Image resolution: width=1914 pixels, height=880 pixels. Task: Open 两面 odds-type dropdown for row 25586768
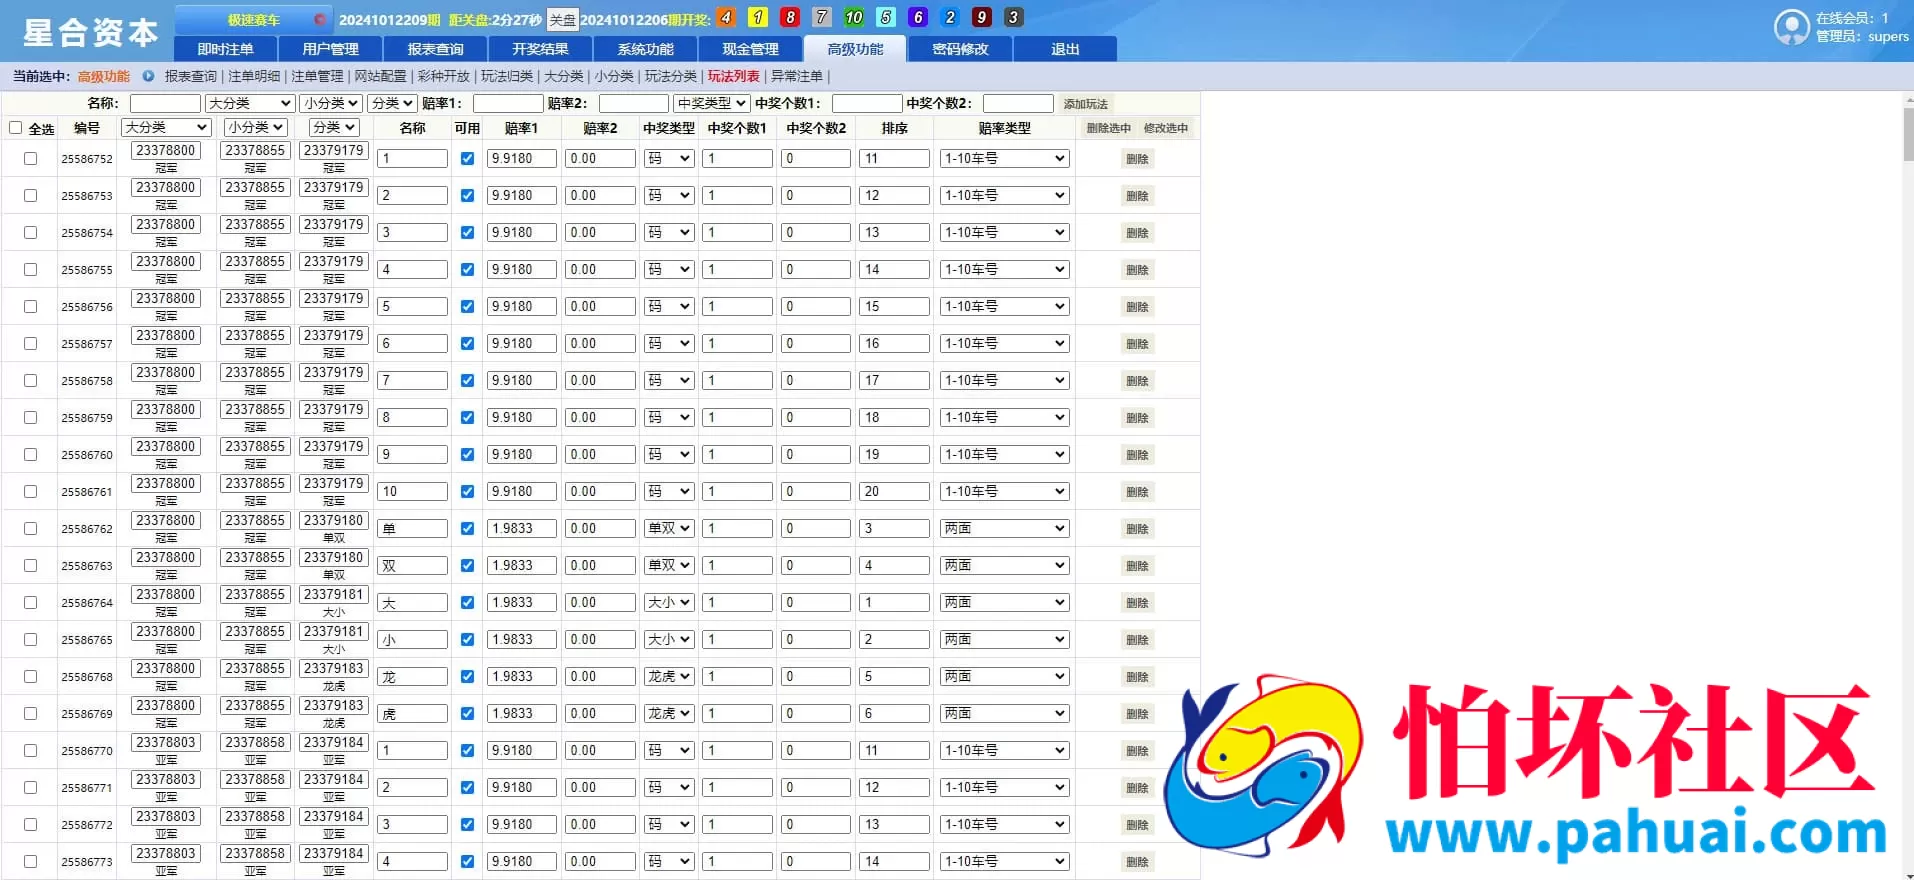point(1005,676)
